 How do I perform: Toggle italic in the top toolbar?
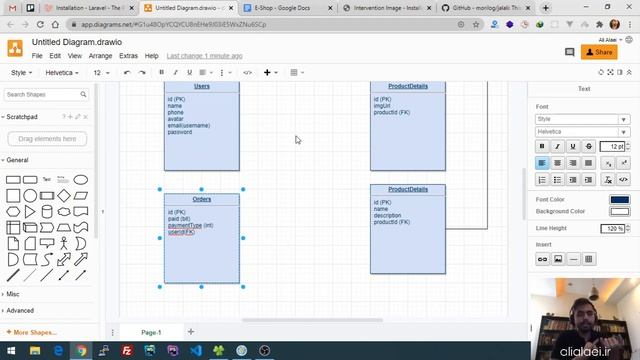tap(176, 72)
